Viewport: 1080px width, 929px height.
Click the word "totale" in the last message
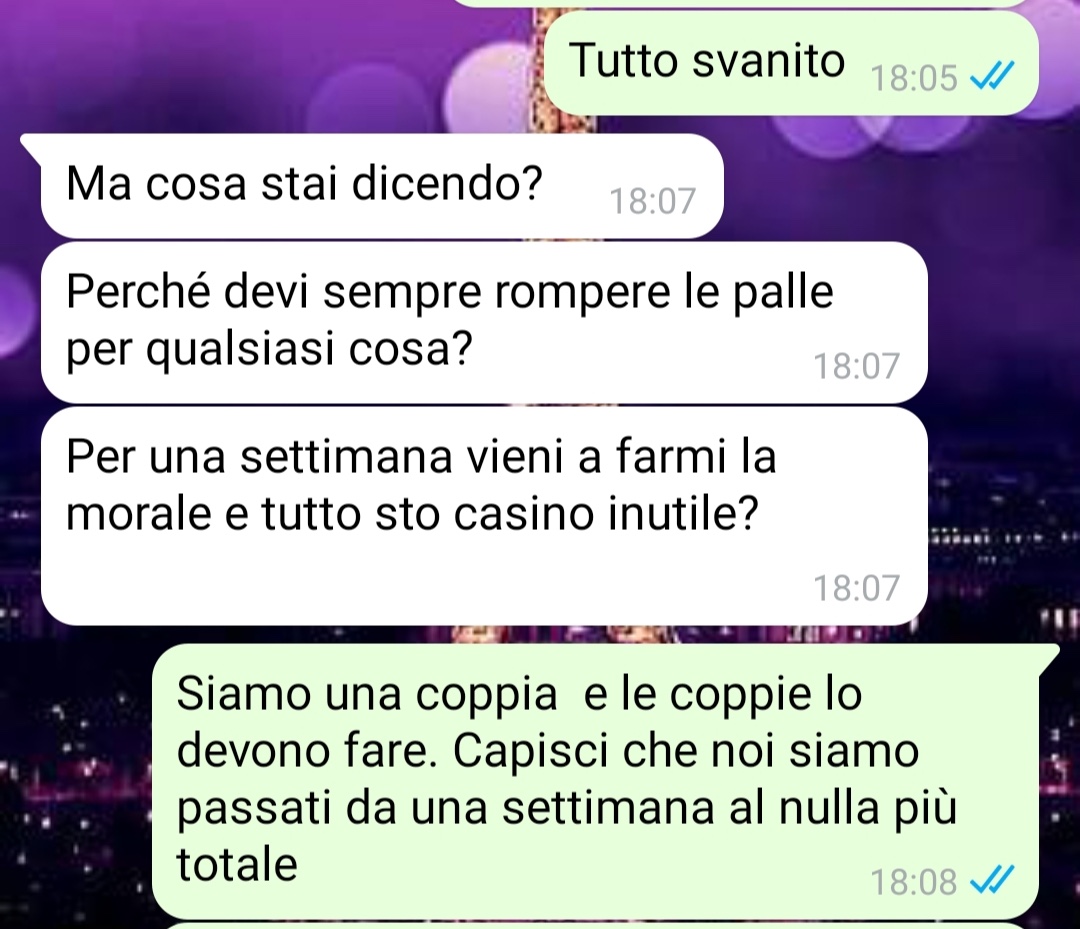click(237, 864)
